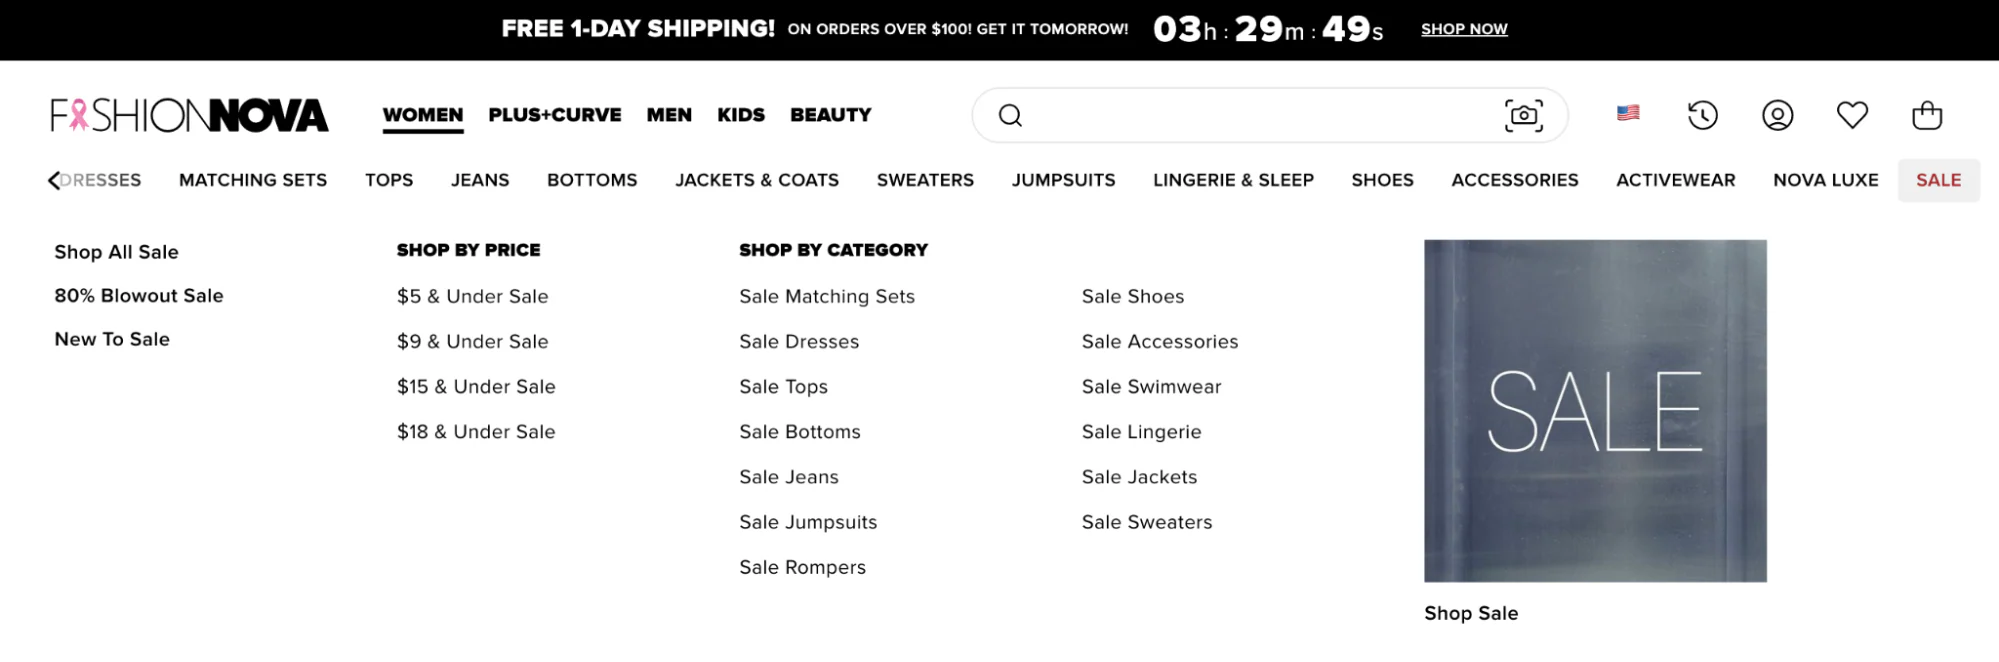Open browsing history clock icon
The image size is (1999, 662).
tap(1701, 116)
